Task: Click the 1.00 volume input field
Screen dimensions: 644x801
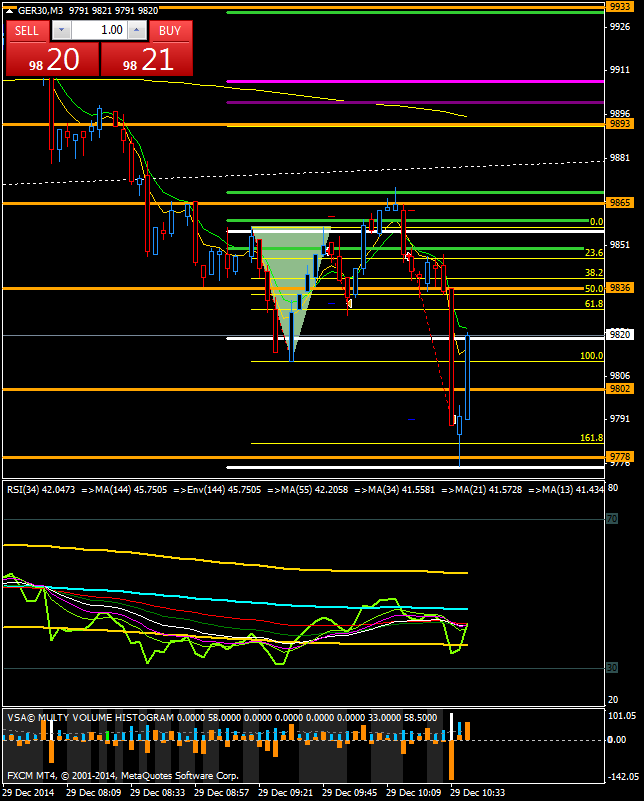Action: [x=98, y=31]
